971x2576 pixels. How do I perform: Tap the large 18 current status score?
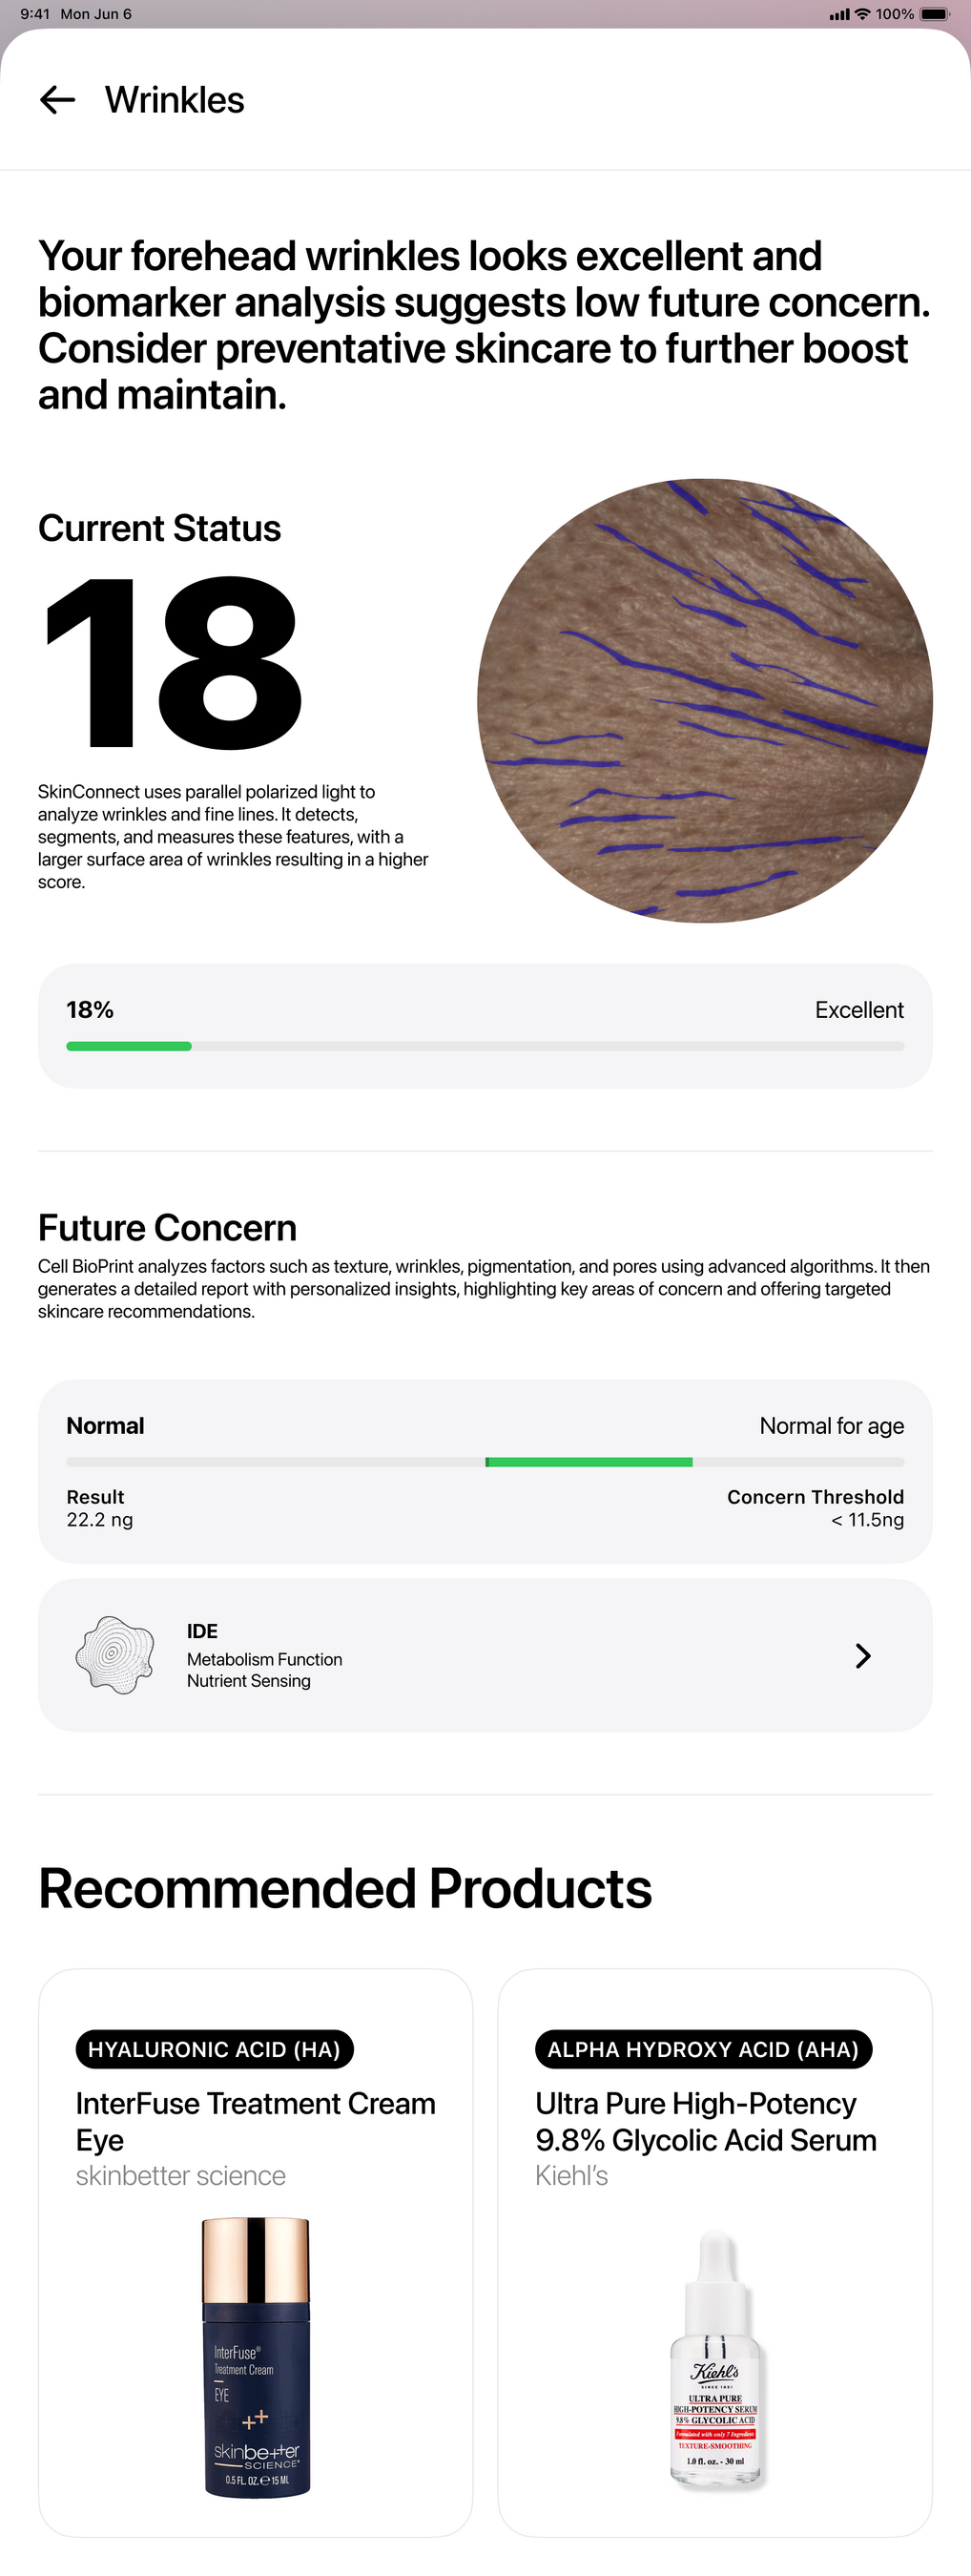[172, 663]
